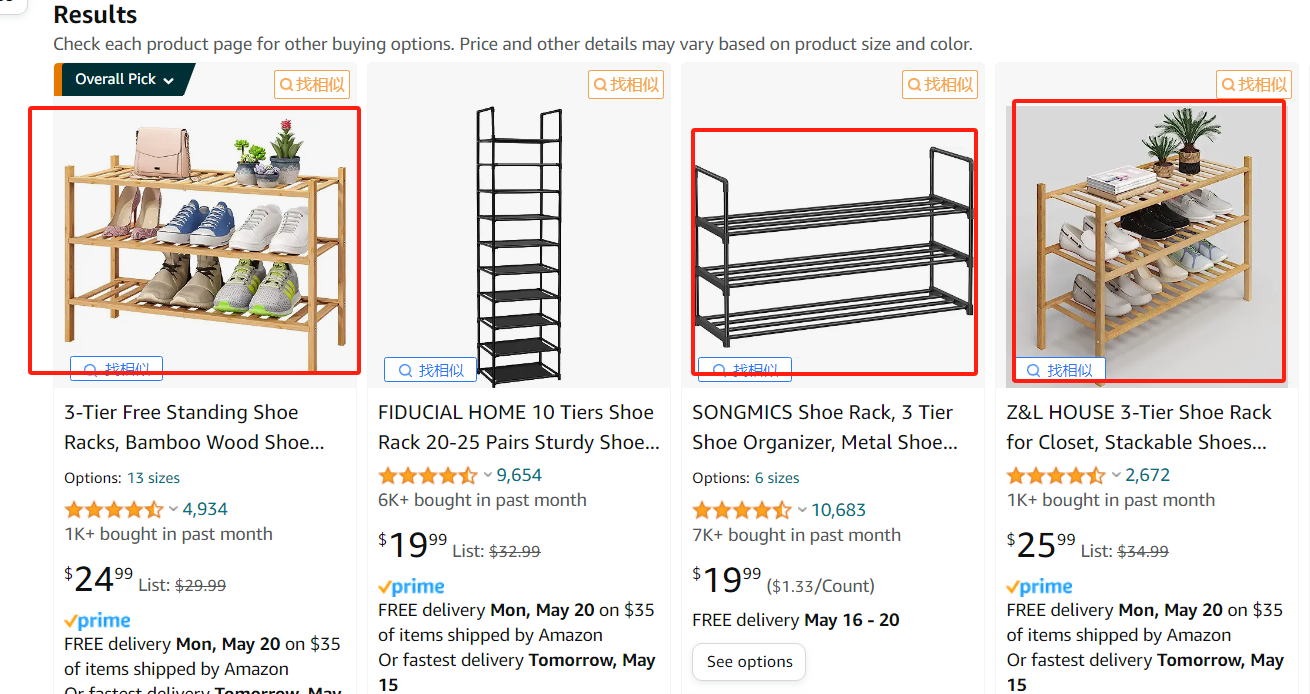Image resolution: width=1310 pixels, height=694 pixels.
Task: Expand star rating popover beside 10,683 reviews
Action: click(802, 510)
